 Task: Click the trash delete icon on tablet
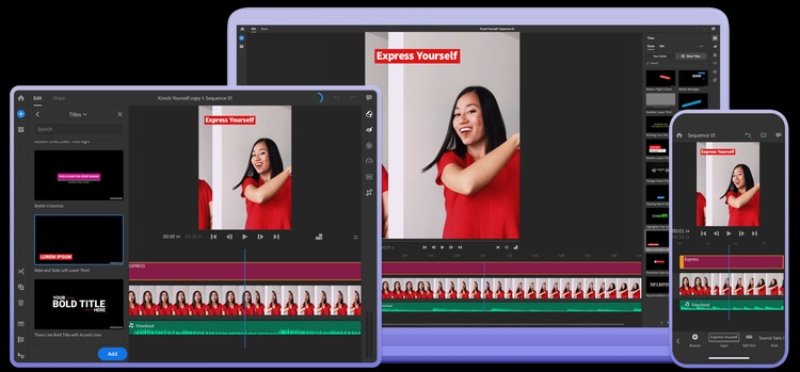(20, 303)
